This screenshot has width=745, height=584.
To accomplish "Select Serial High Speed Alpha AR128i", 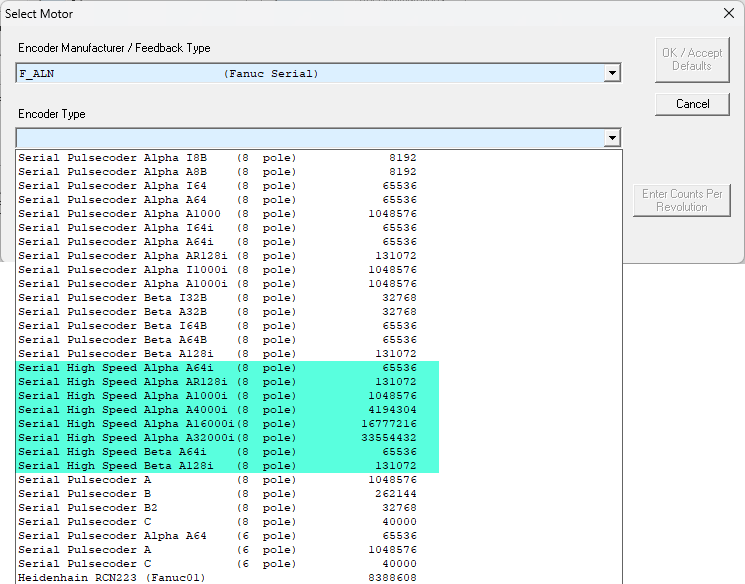I will 319,382.
